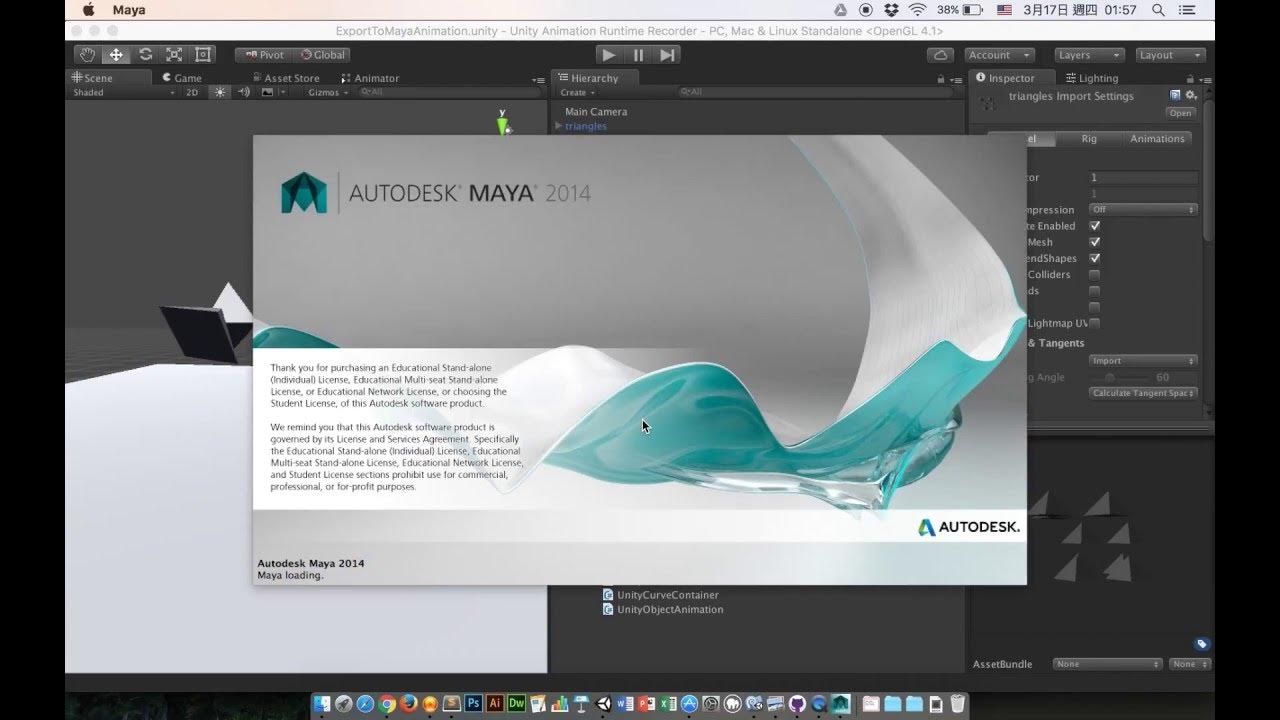Open Calculate Tangent Space dropdown
This screenshot has width=1280, height=720.
click(1143, 393)
